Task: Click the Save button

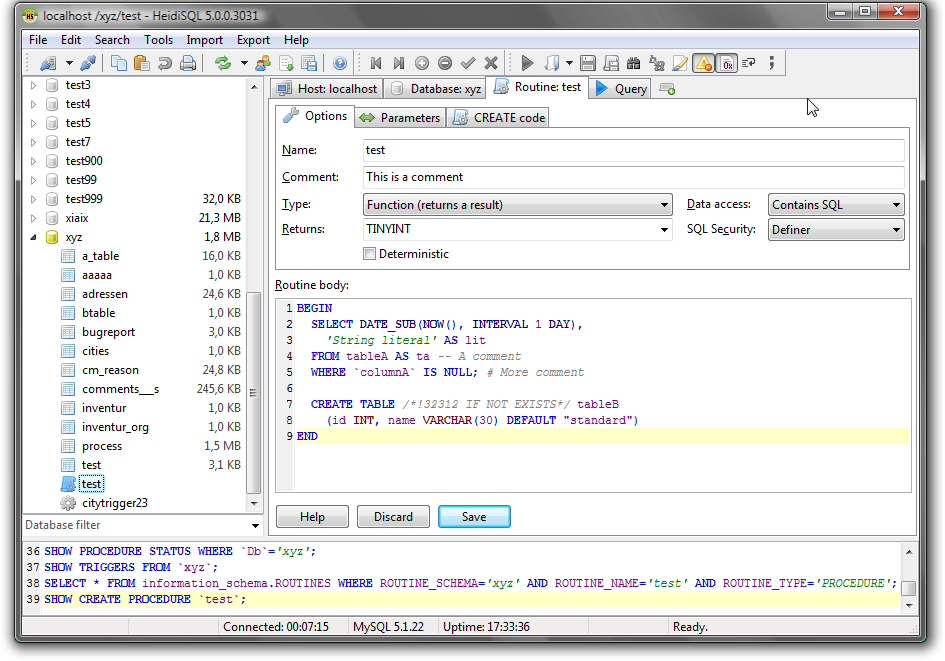Action: click(x=474, y=517)
